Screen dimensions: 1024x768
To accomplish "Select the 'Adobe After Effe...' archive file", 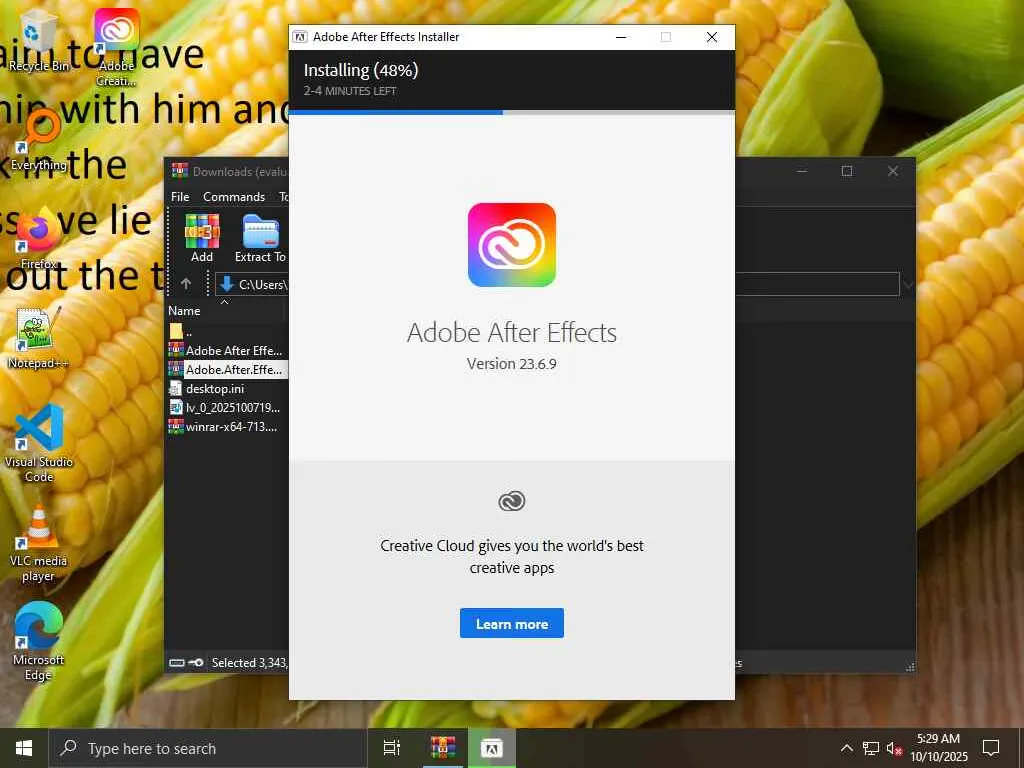I will click(x=227, y=351).
